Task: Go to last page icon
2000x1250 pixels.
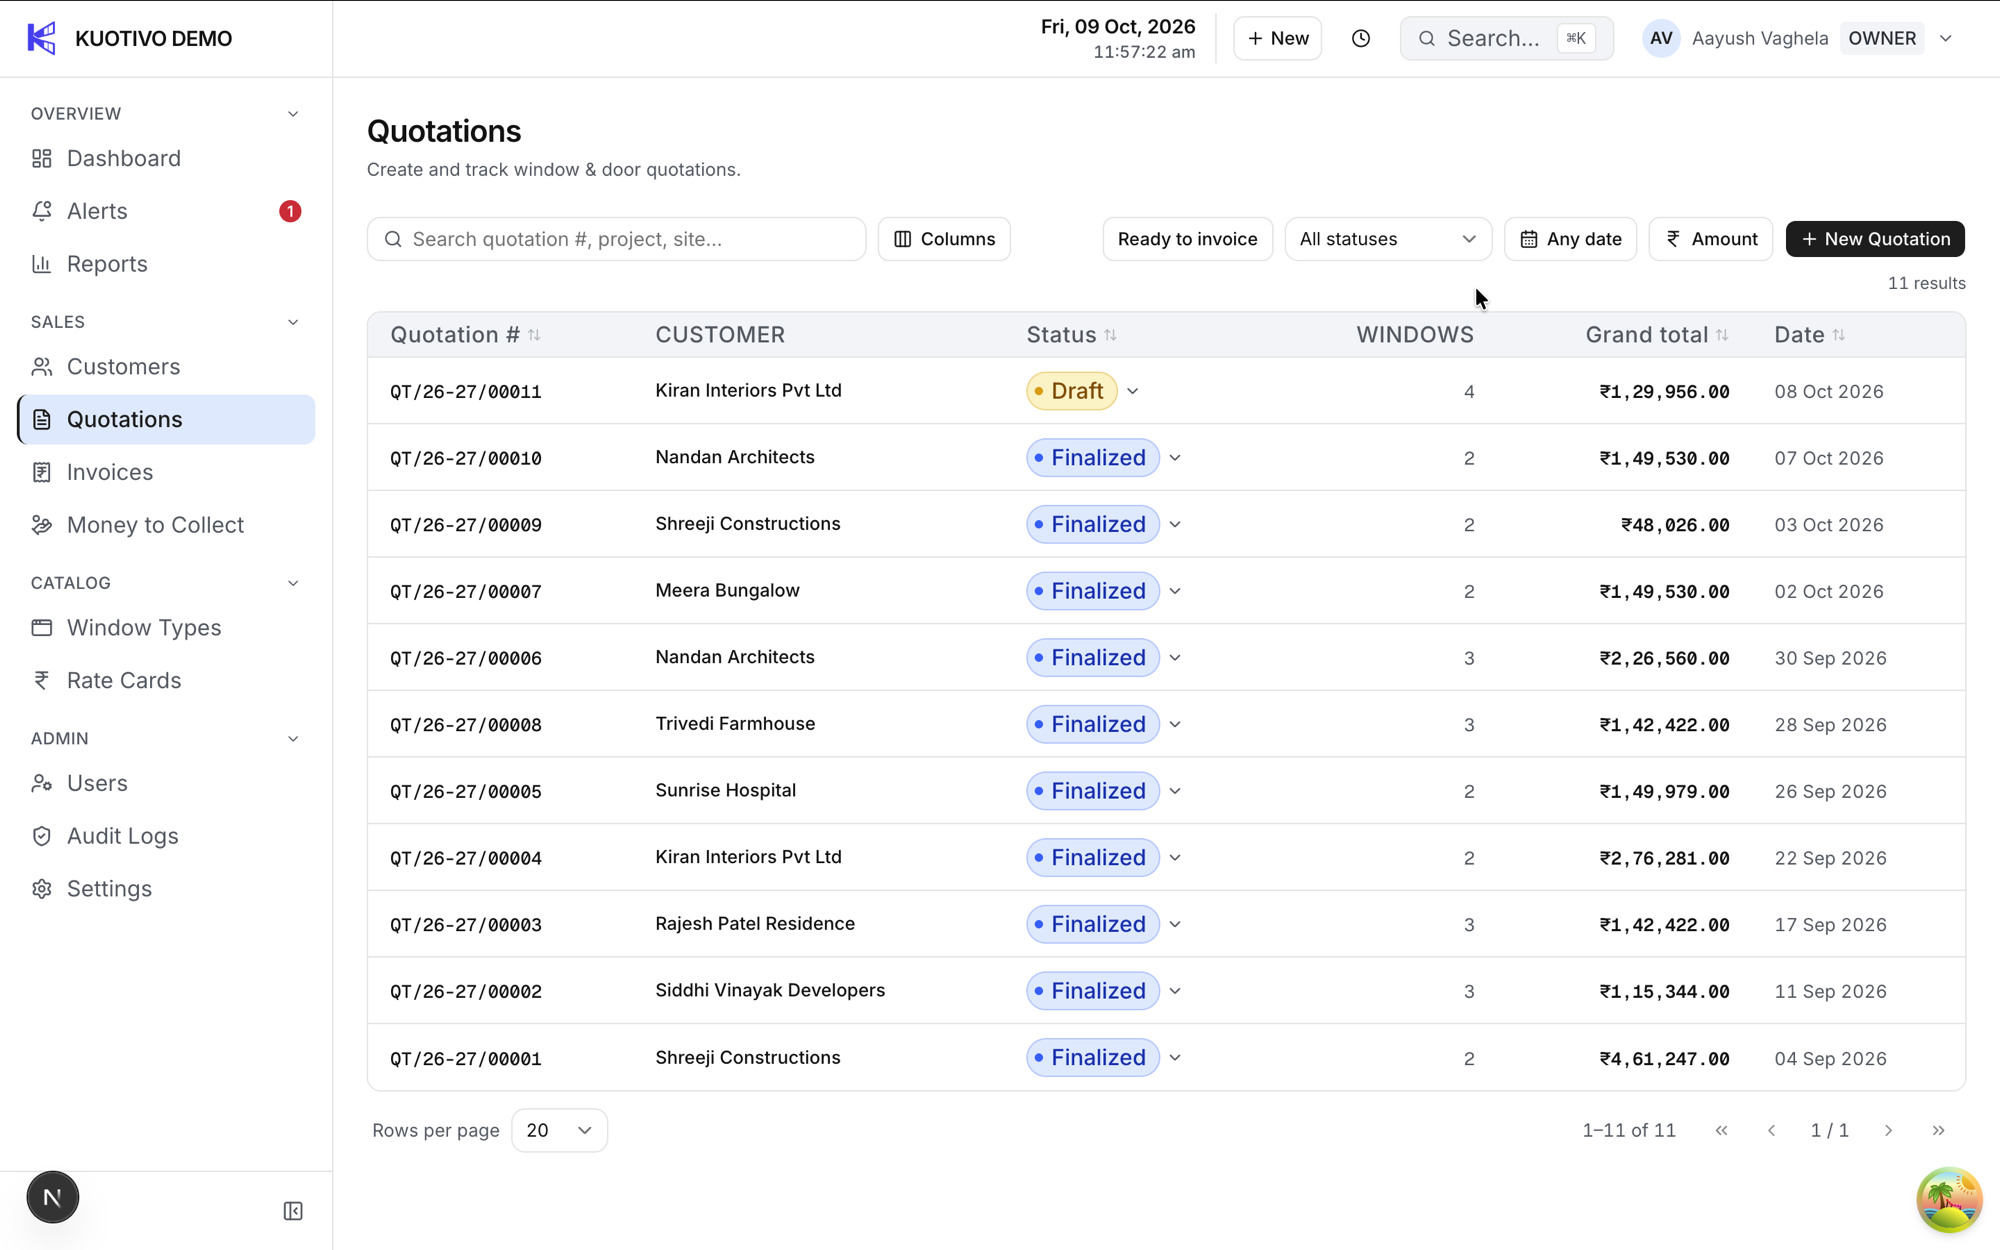Action: [1938, 1130]
